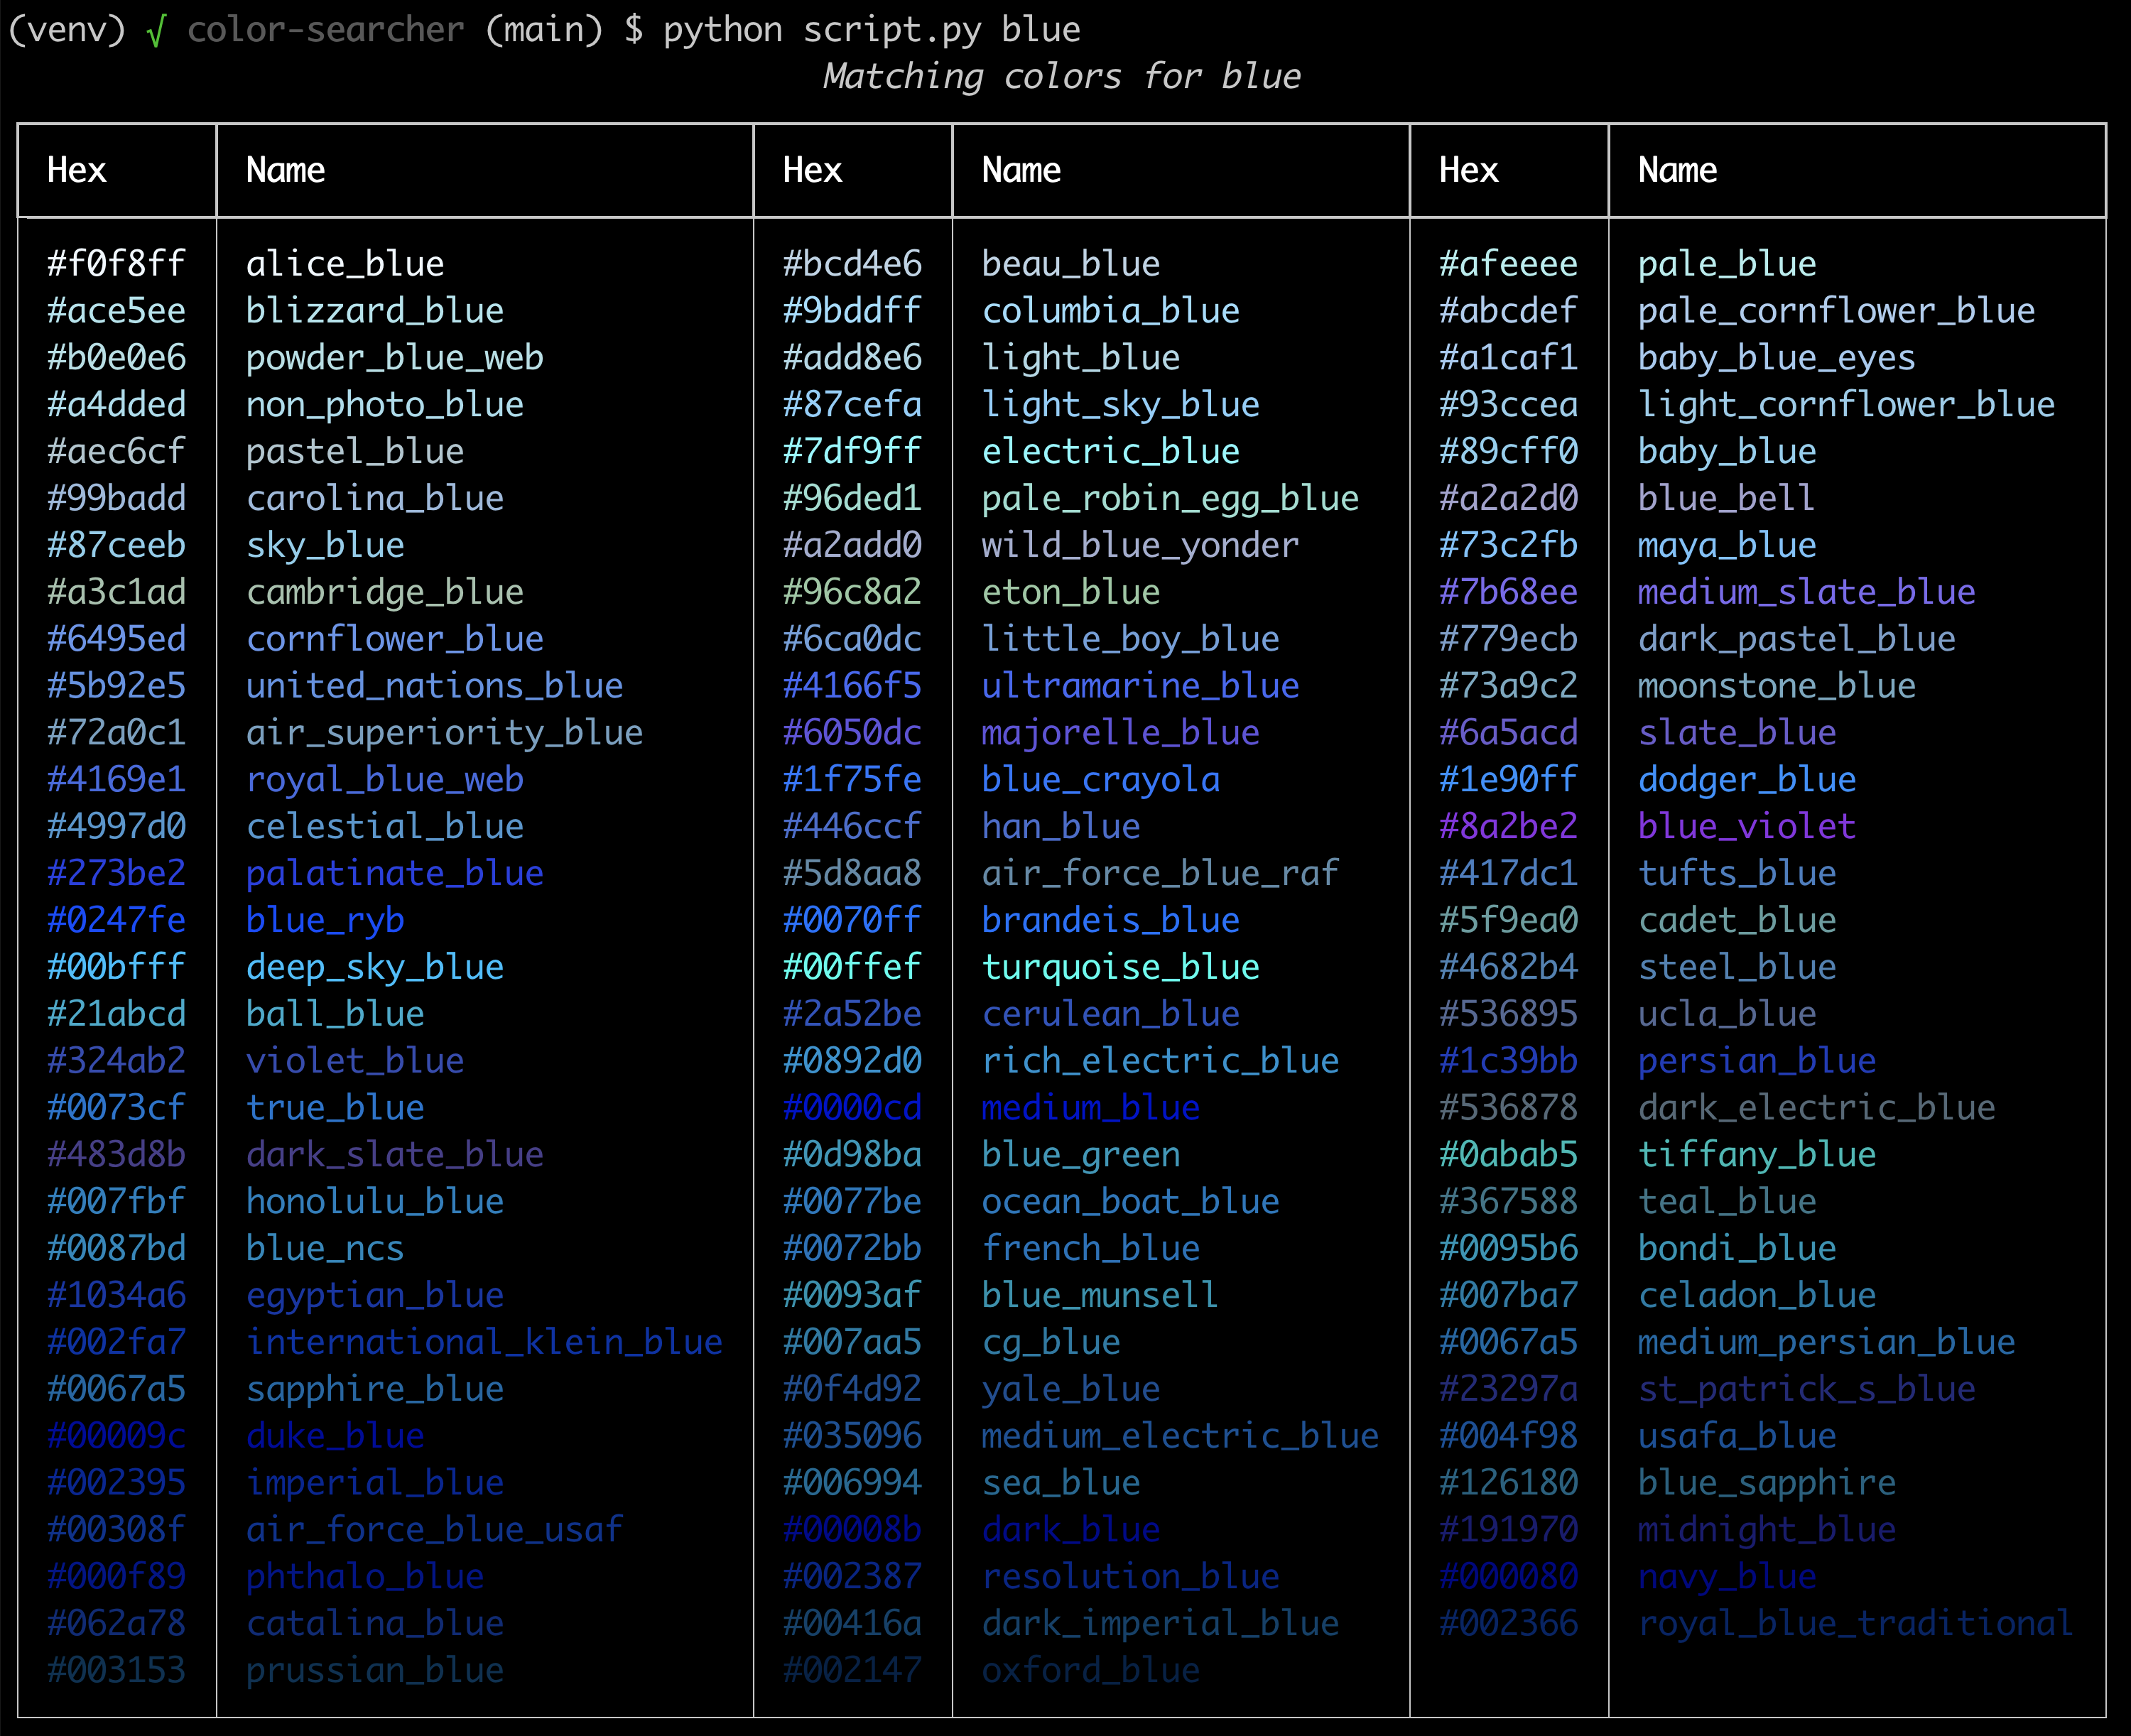2131x1736 pixels.
Task: Click the tiffany_blue entry
Action: click(x=1756, y=1155)
